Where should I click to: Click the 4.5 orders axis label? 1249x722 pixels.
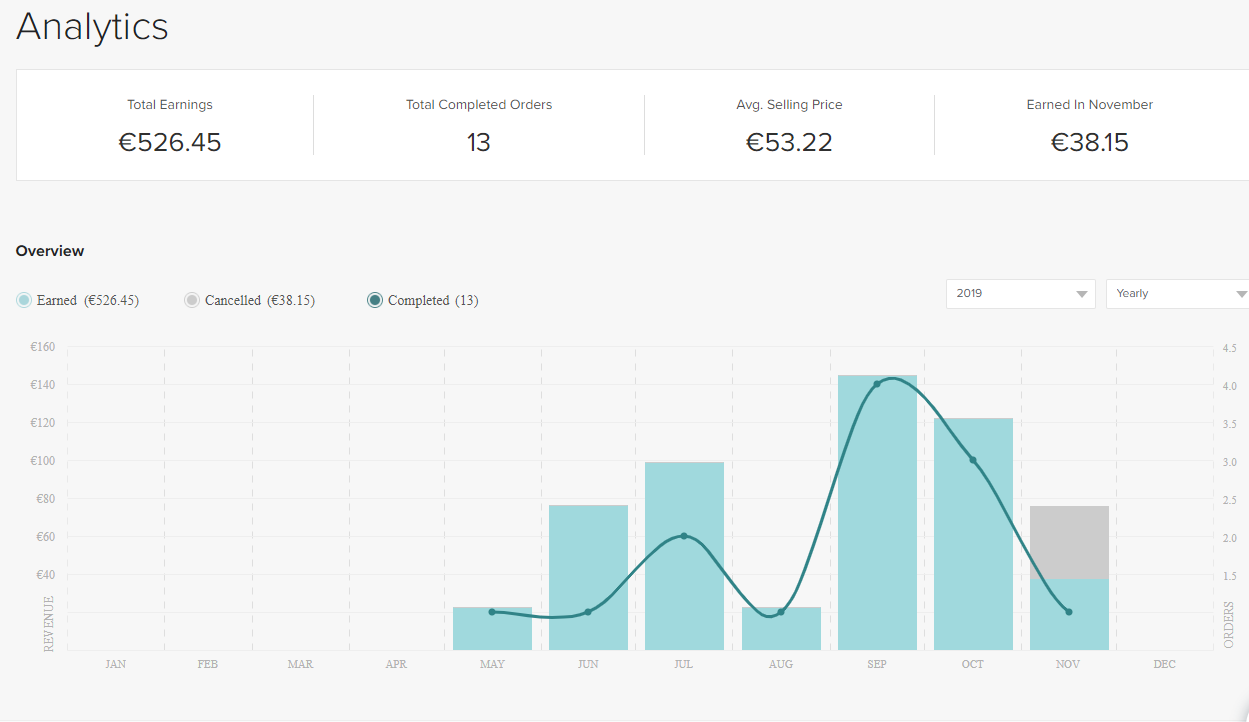click(1230, 348)
